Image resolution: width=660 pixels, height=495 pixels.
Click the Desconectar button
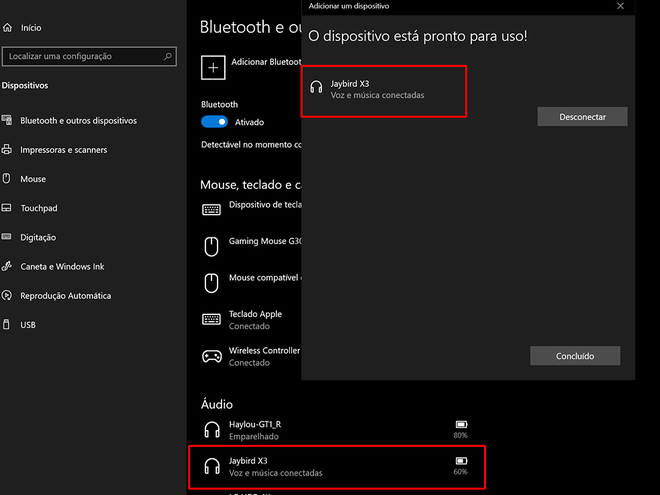(583, 117)
